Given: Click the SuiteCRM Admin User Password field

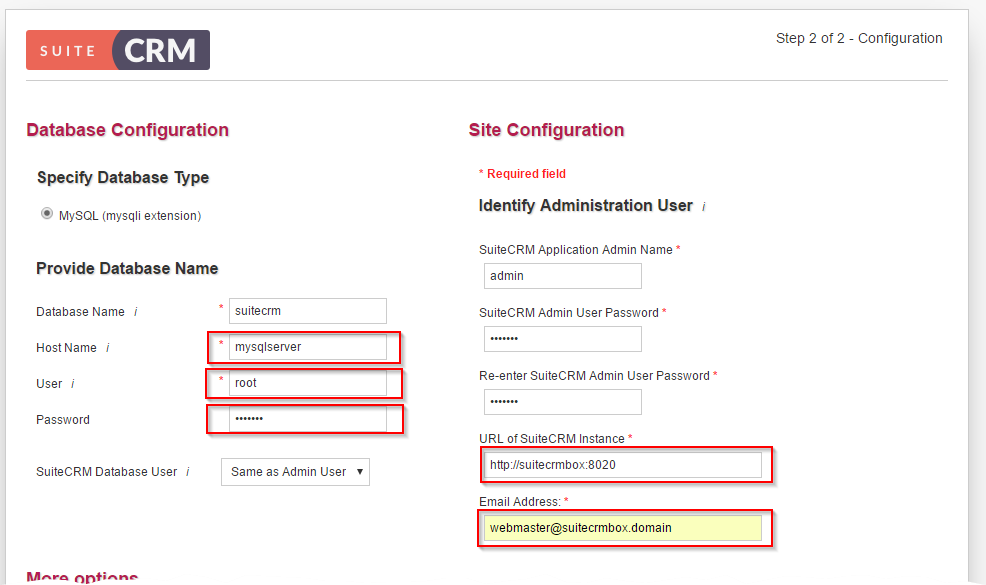Looking at the screenshot, I should click(x=562, y=338).
